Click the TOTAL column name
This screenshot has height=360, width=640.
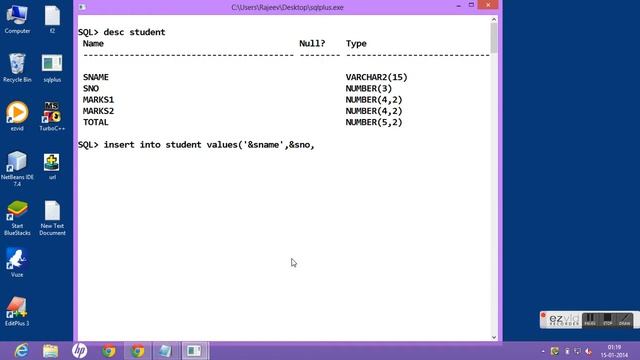coord(96,122)
